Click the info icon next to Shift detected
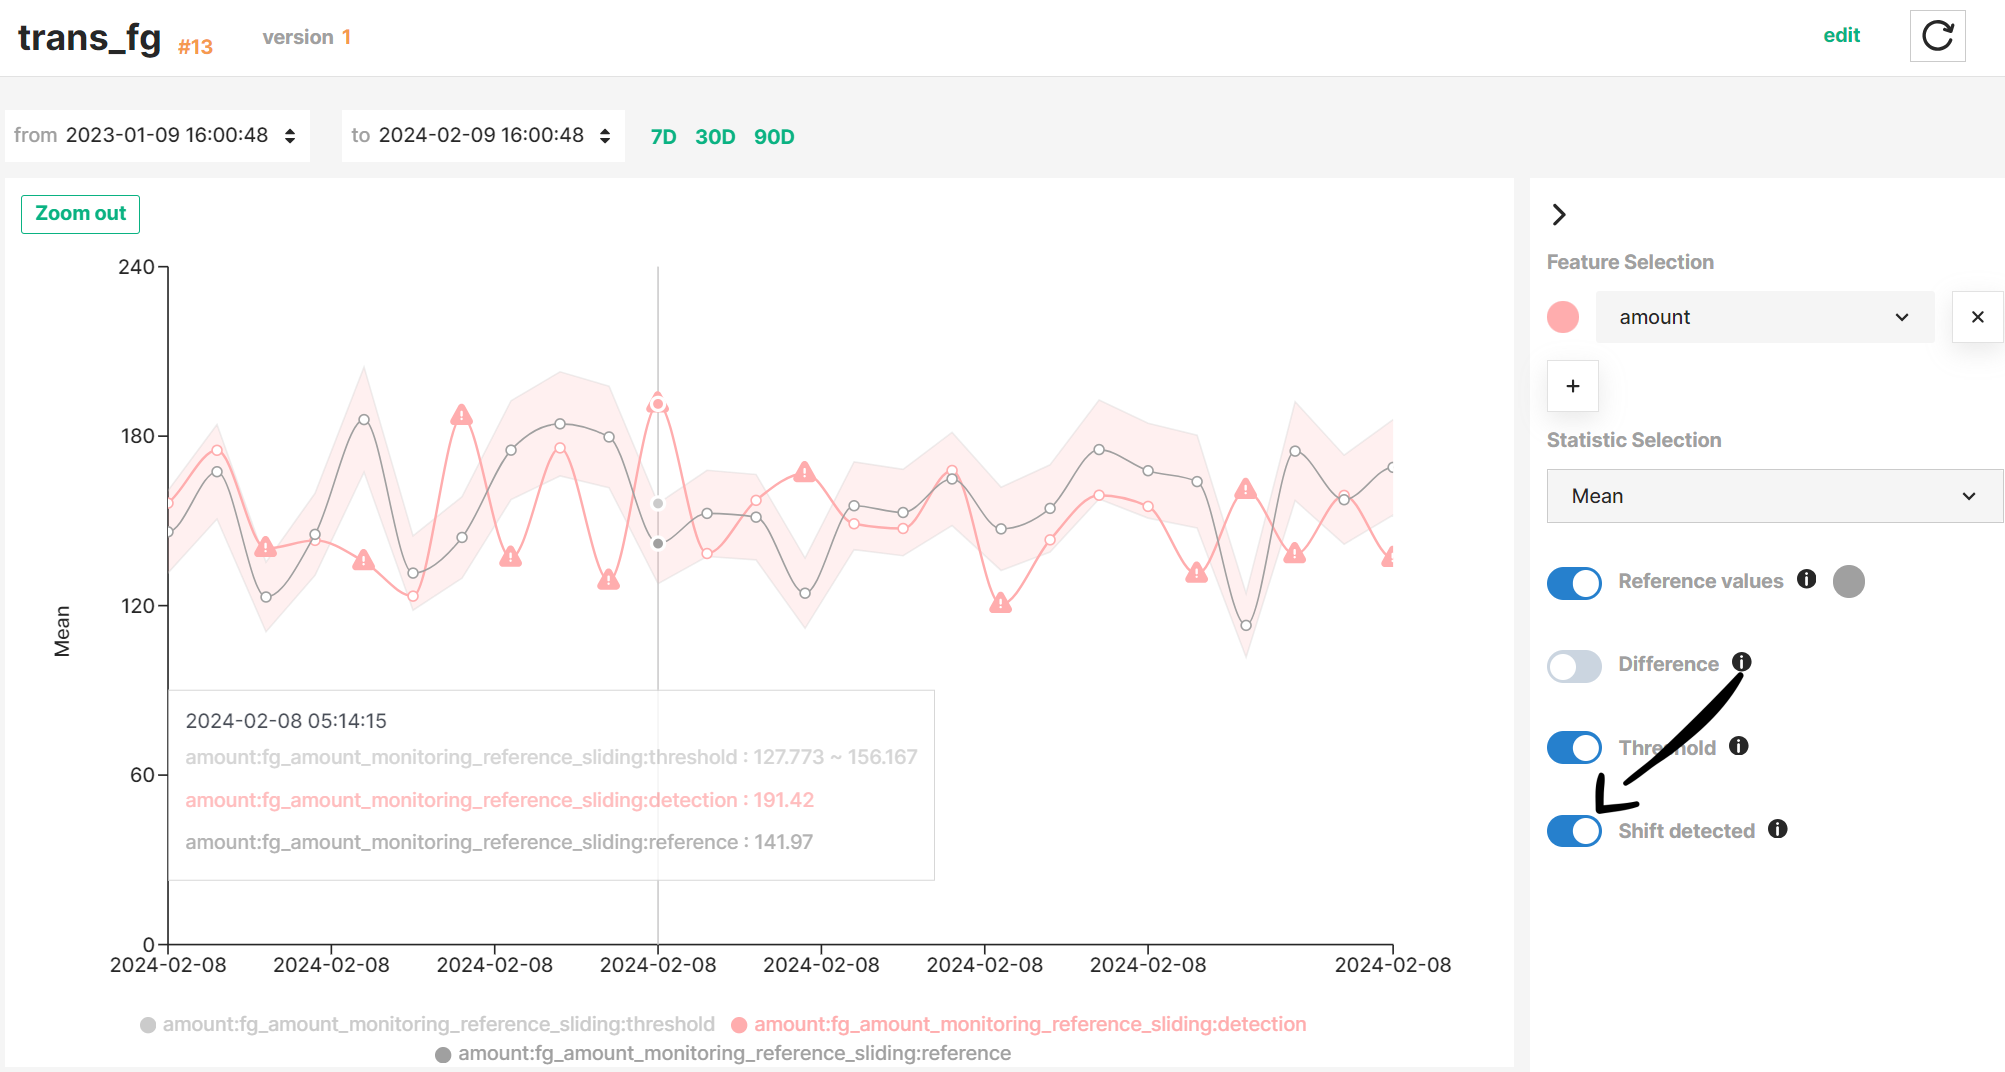Viewport: 2005px width, 1072px height. pos(1779,829)
